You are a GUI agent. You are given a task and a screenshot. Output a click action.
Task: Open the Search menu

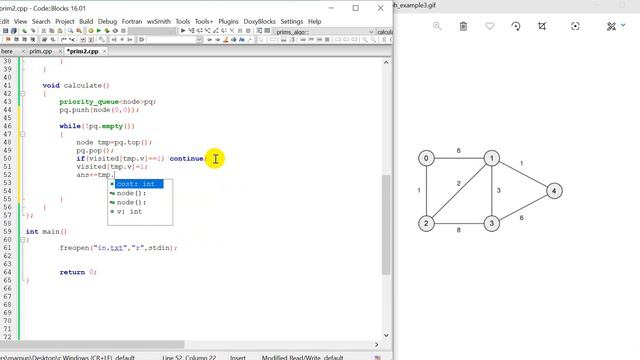(41, 21)
